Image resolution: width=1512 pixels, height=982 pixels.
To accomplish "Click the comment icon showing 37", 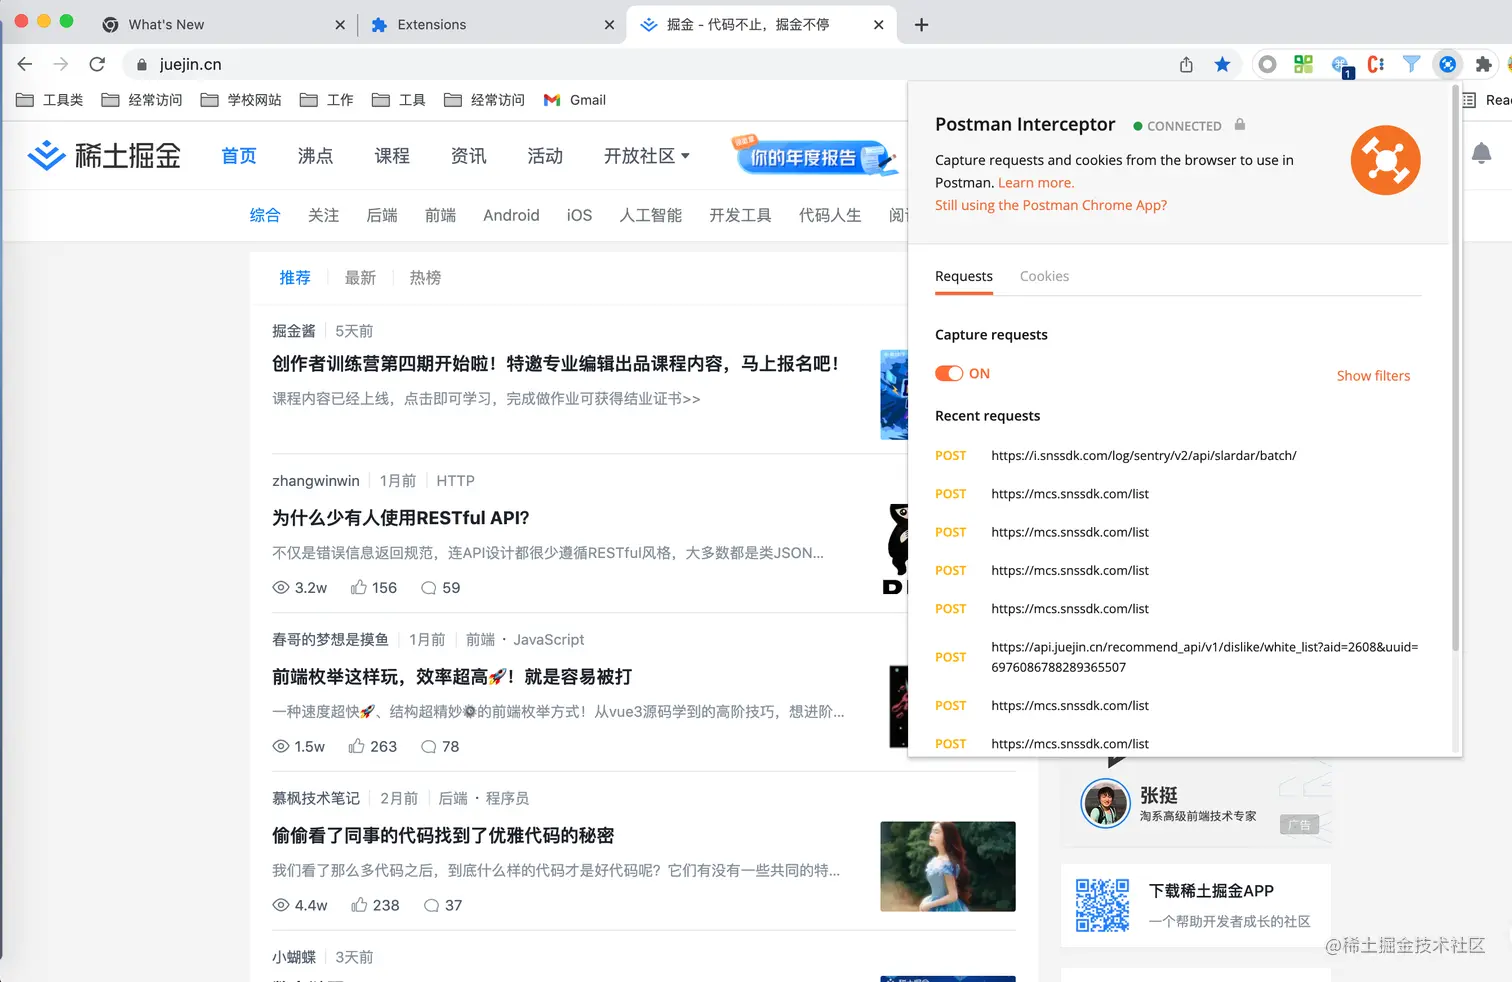I will point(431,906).
